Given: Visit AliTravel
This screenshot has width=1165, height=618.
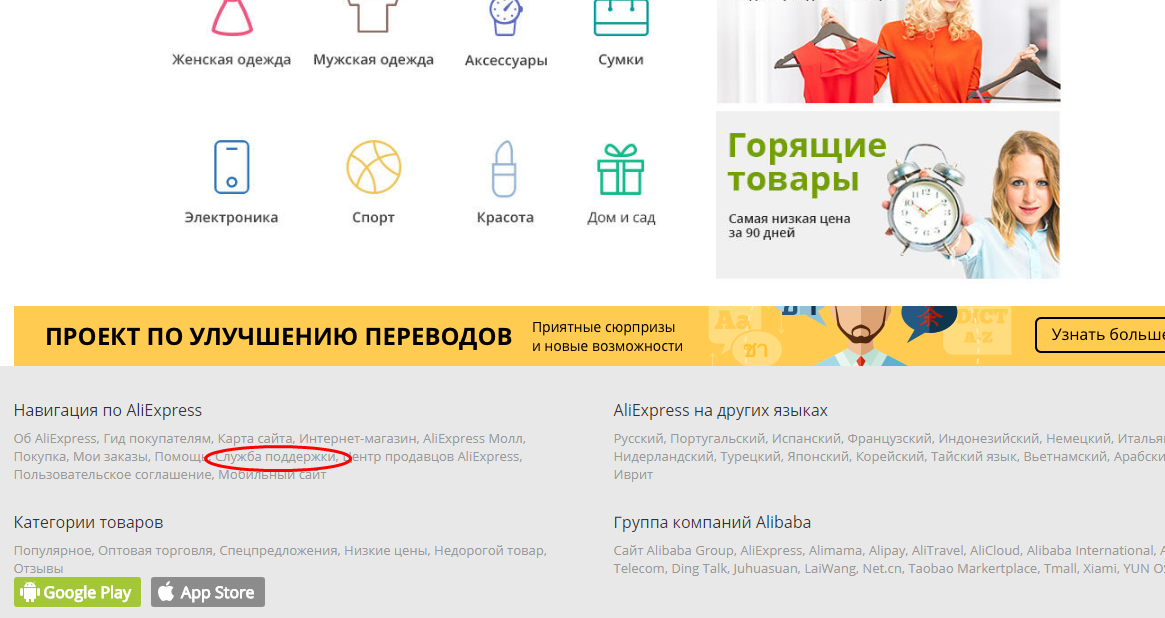Looking at the screenshot, I should coord(937,550).
